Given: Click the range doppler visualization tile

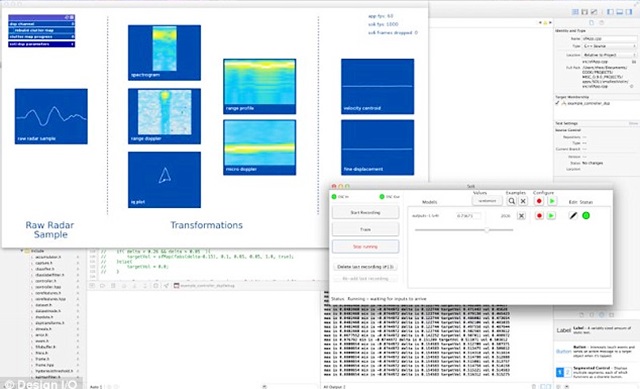Looking at the screenshot, I should pos(164,116).
